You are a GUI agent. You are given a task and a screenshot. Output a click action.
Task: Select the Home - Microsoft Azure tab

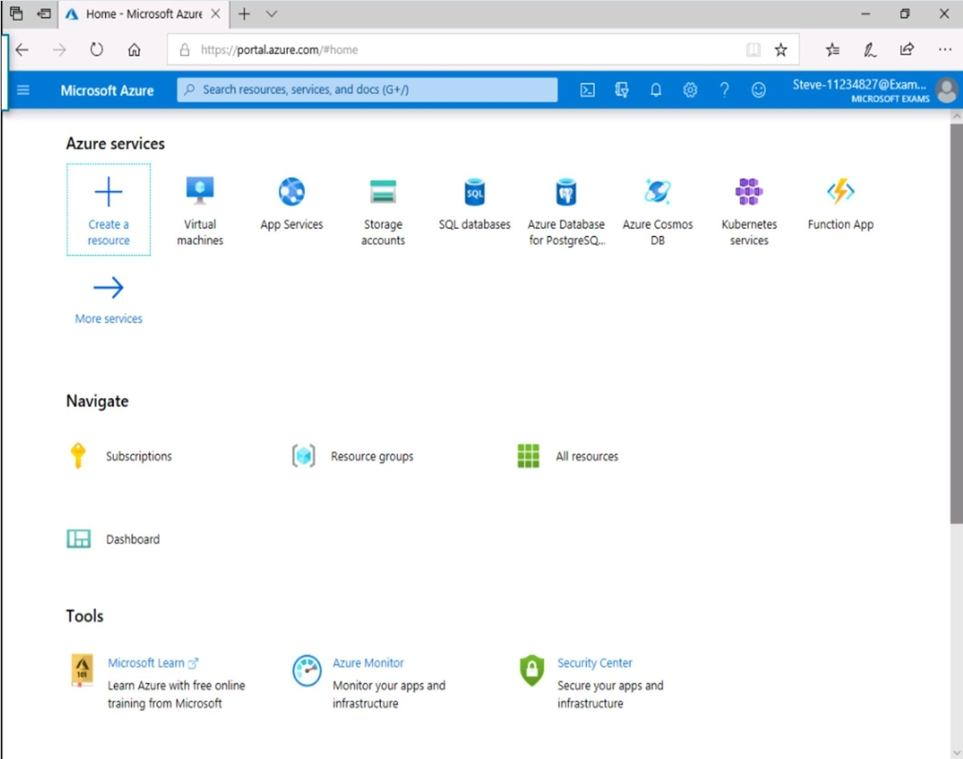coord(140,14)
